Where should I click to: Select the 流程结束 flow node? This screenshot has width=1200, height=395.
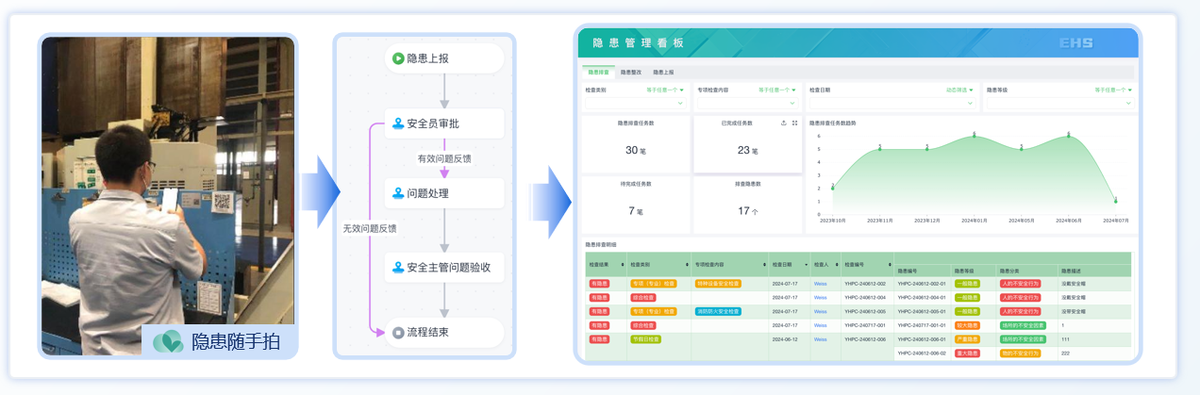pyautogui.click(x=445, y=332)
